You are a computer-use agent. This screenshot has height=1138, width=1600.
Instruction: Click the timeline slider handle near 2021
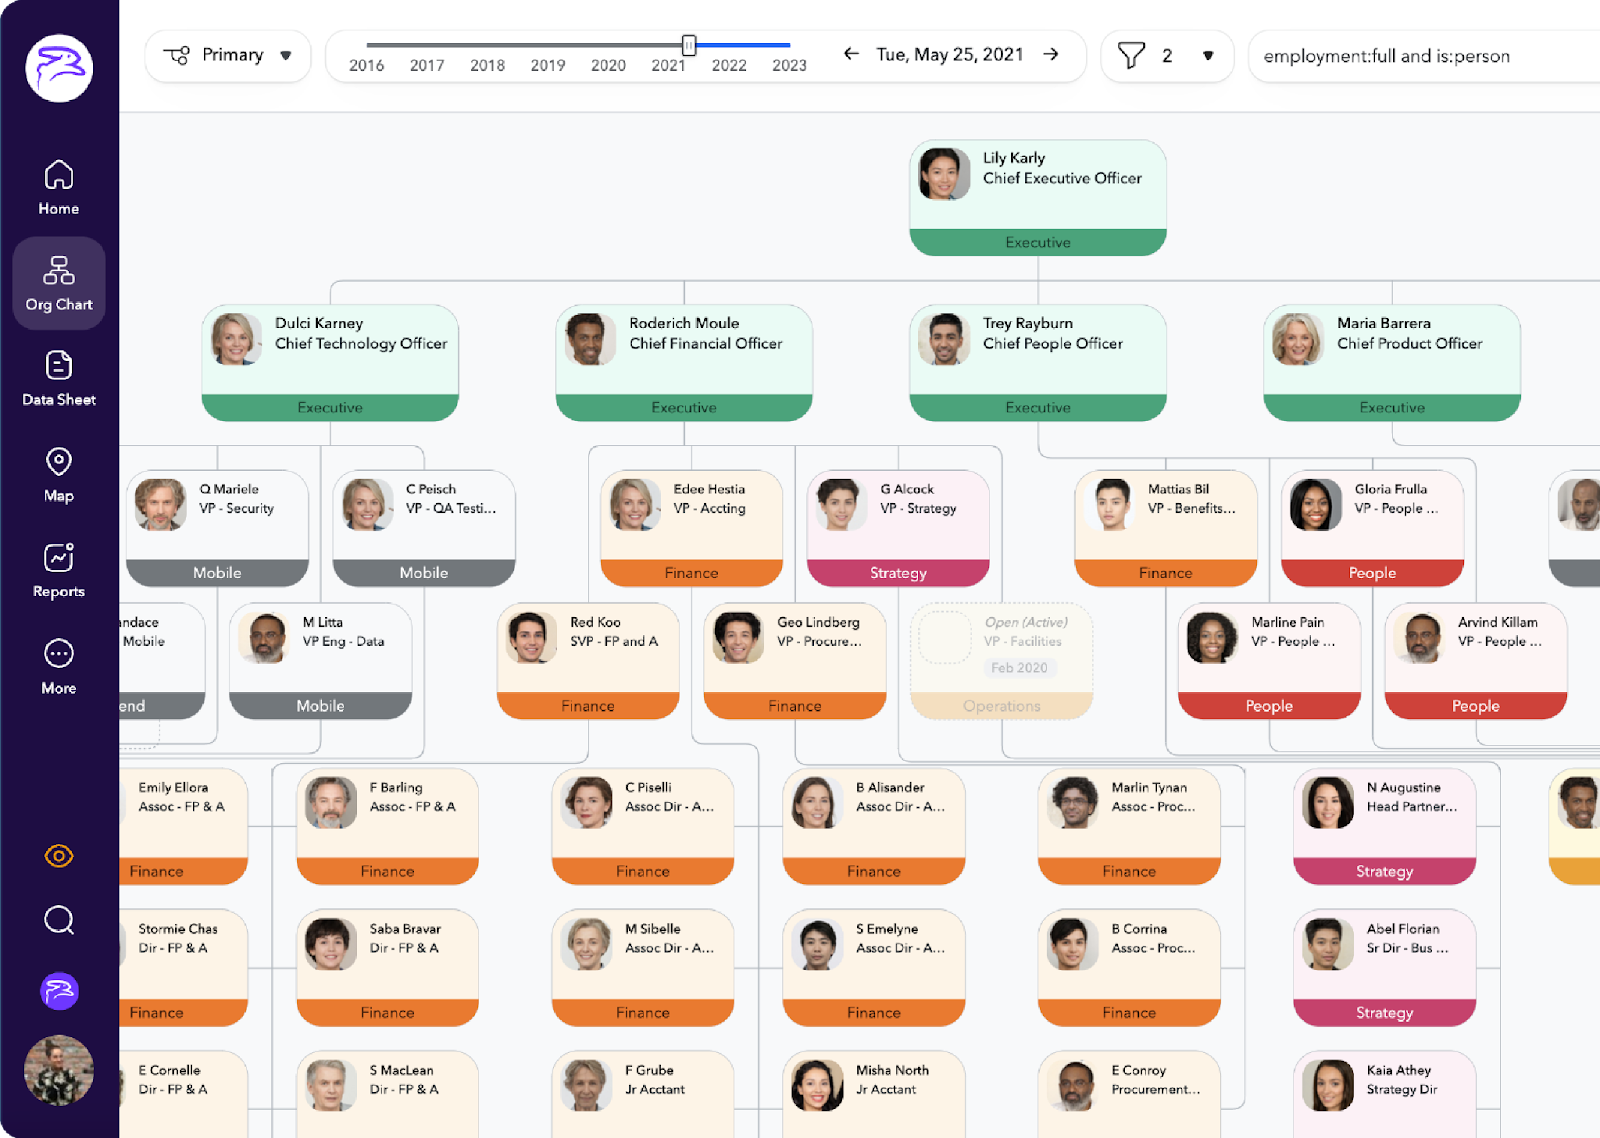(688, 44)
